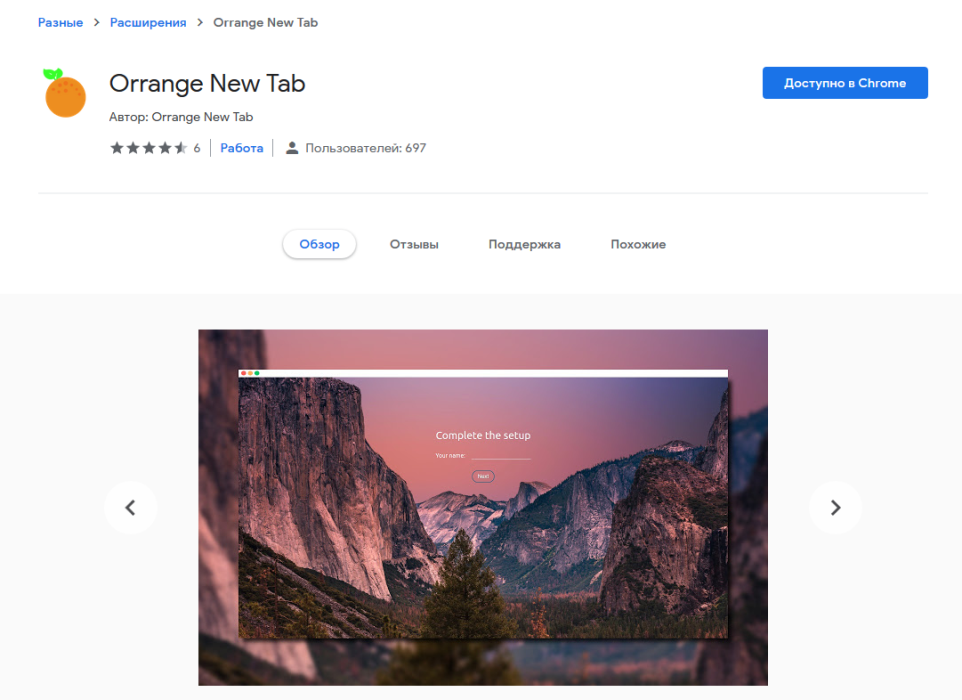Click the orange extension logo icon
This screenshot has width=962, height=700.
pos(64,93)
